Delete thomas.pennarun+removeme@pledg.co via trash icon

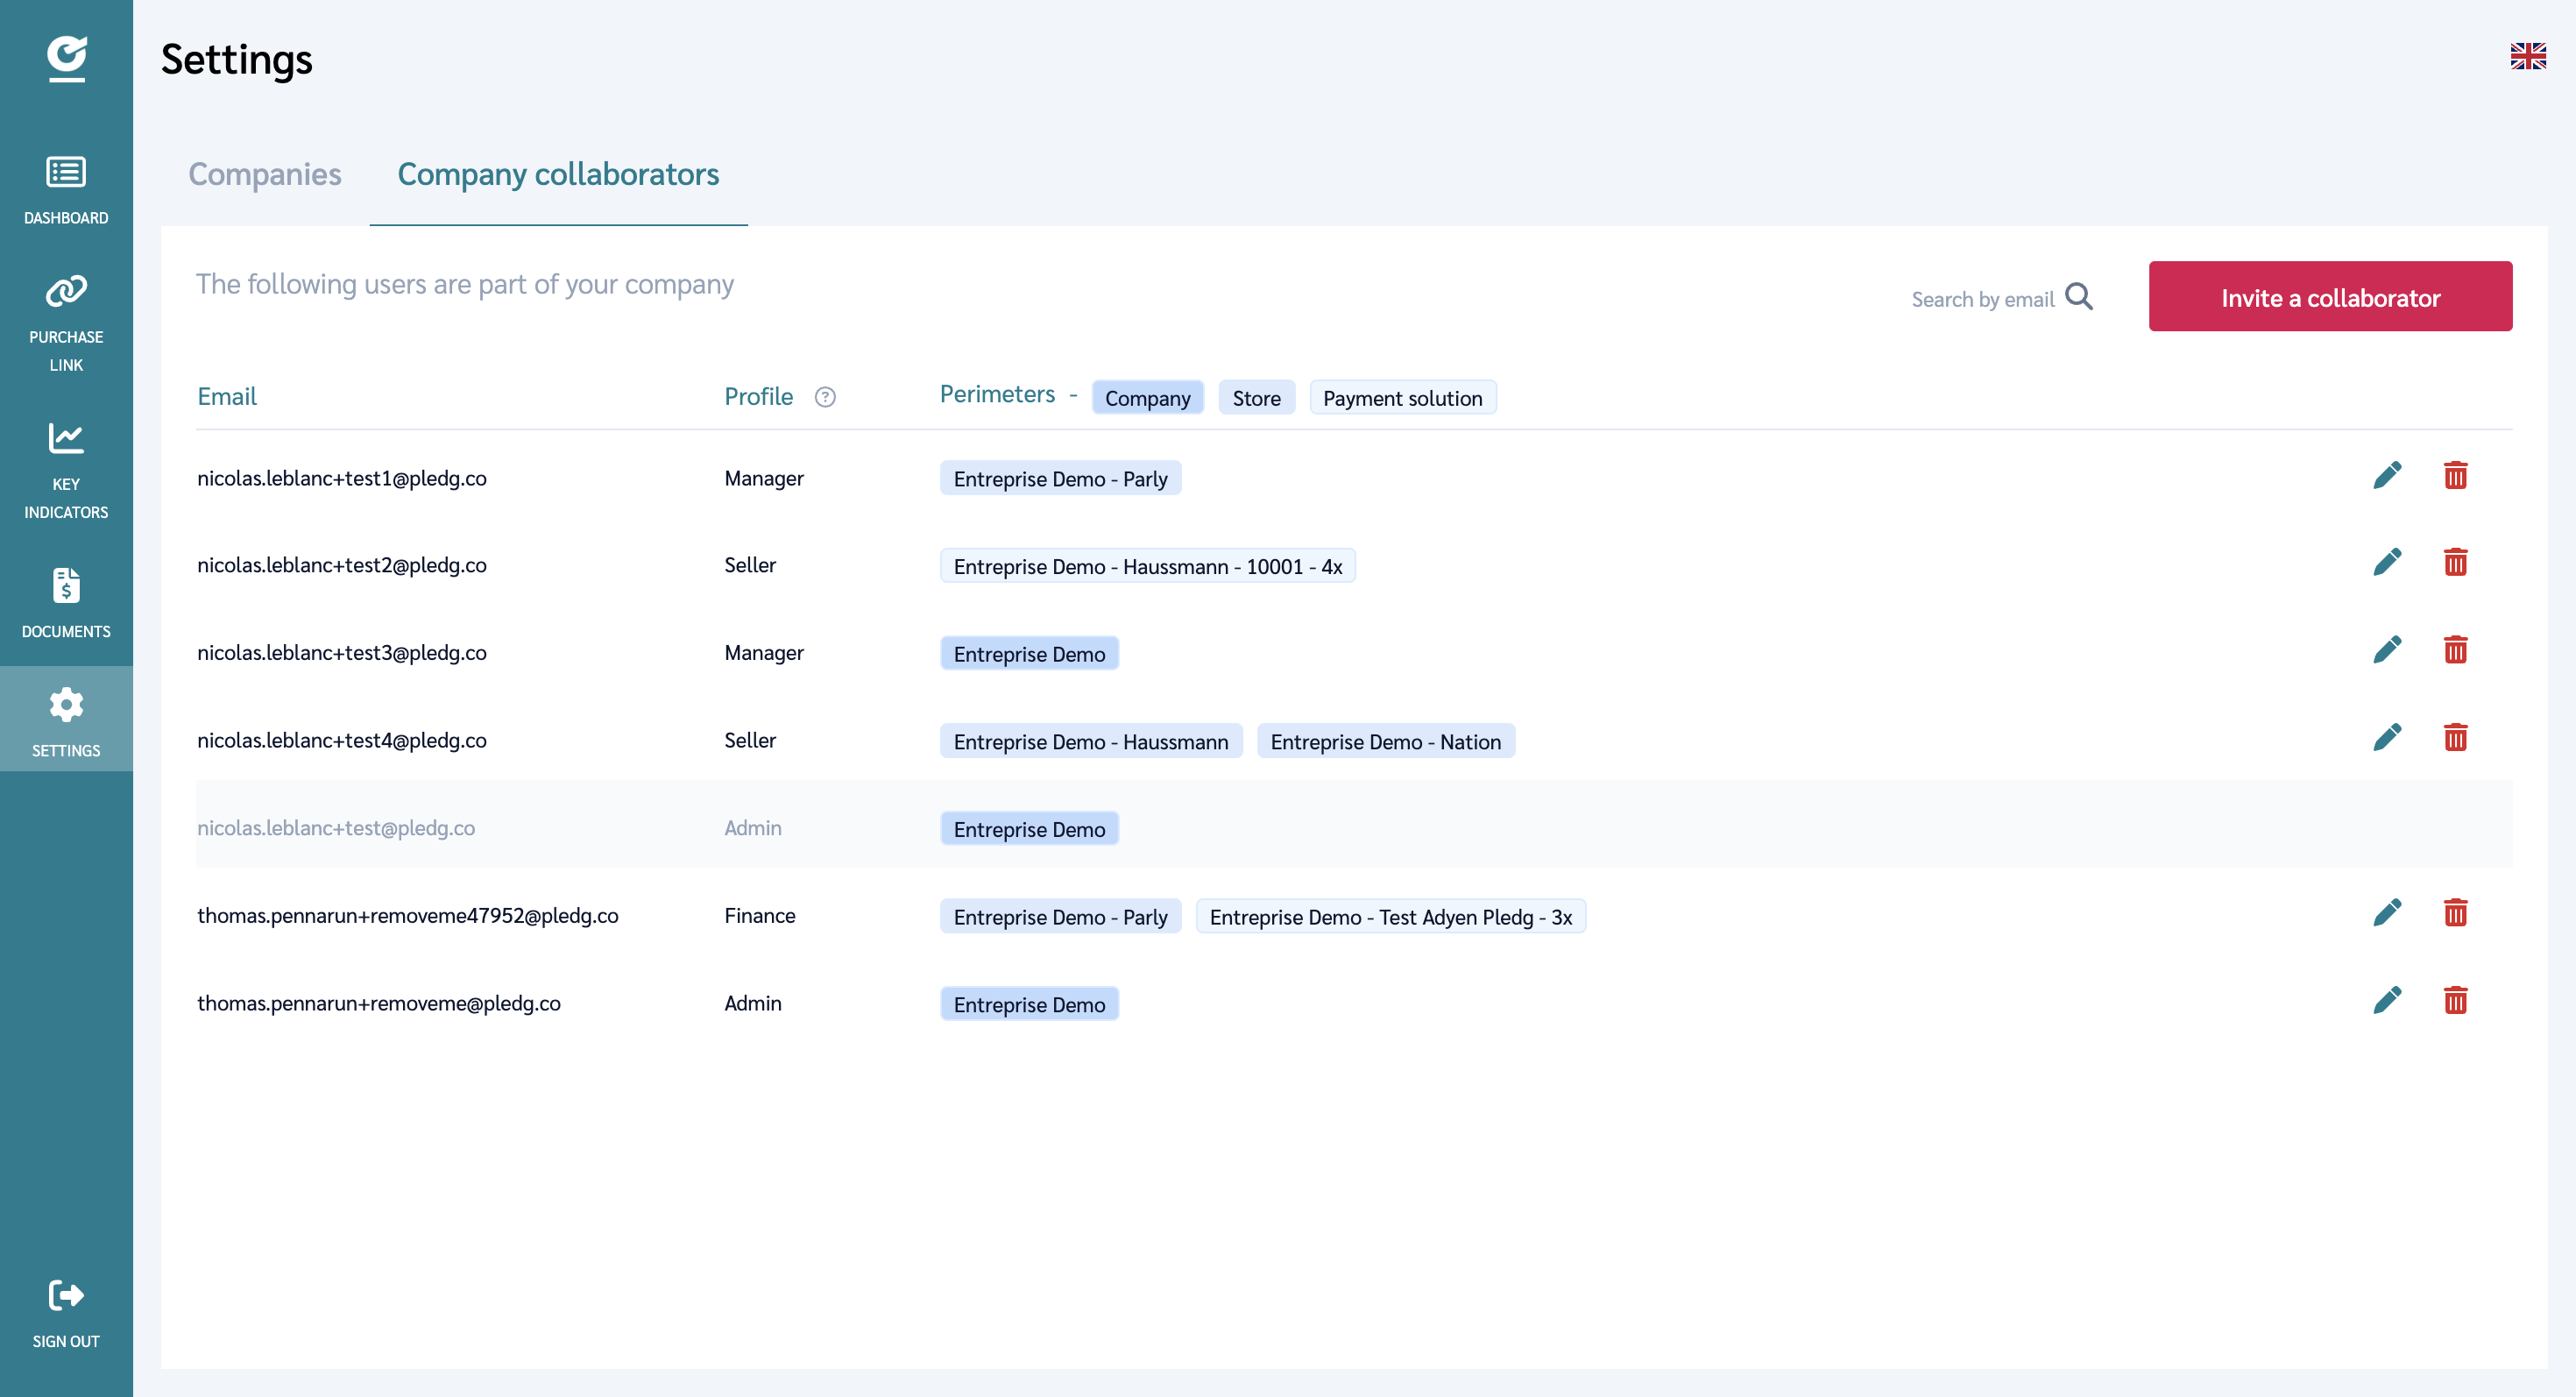click(x=2457, y=1000)
